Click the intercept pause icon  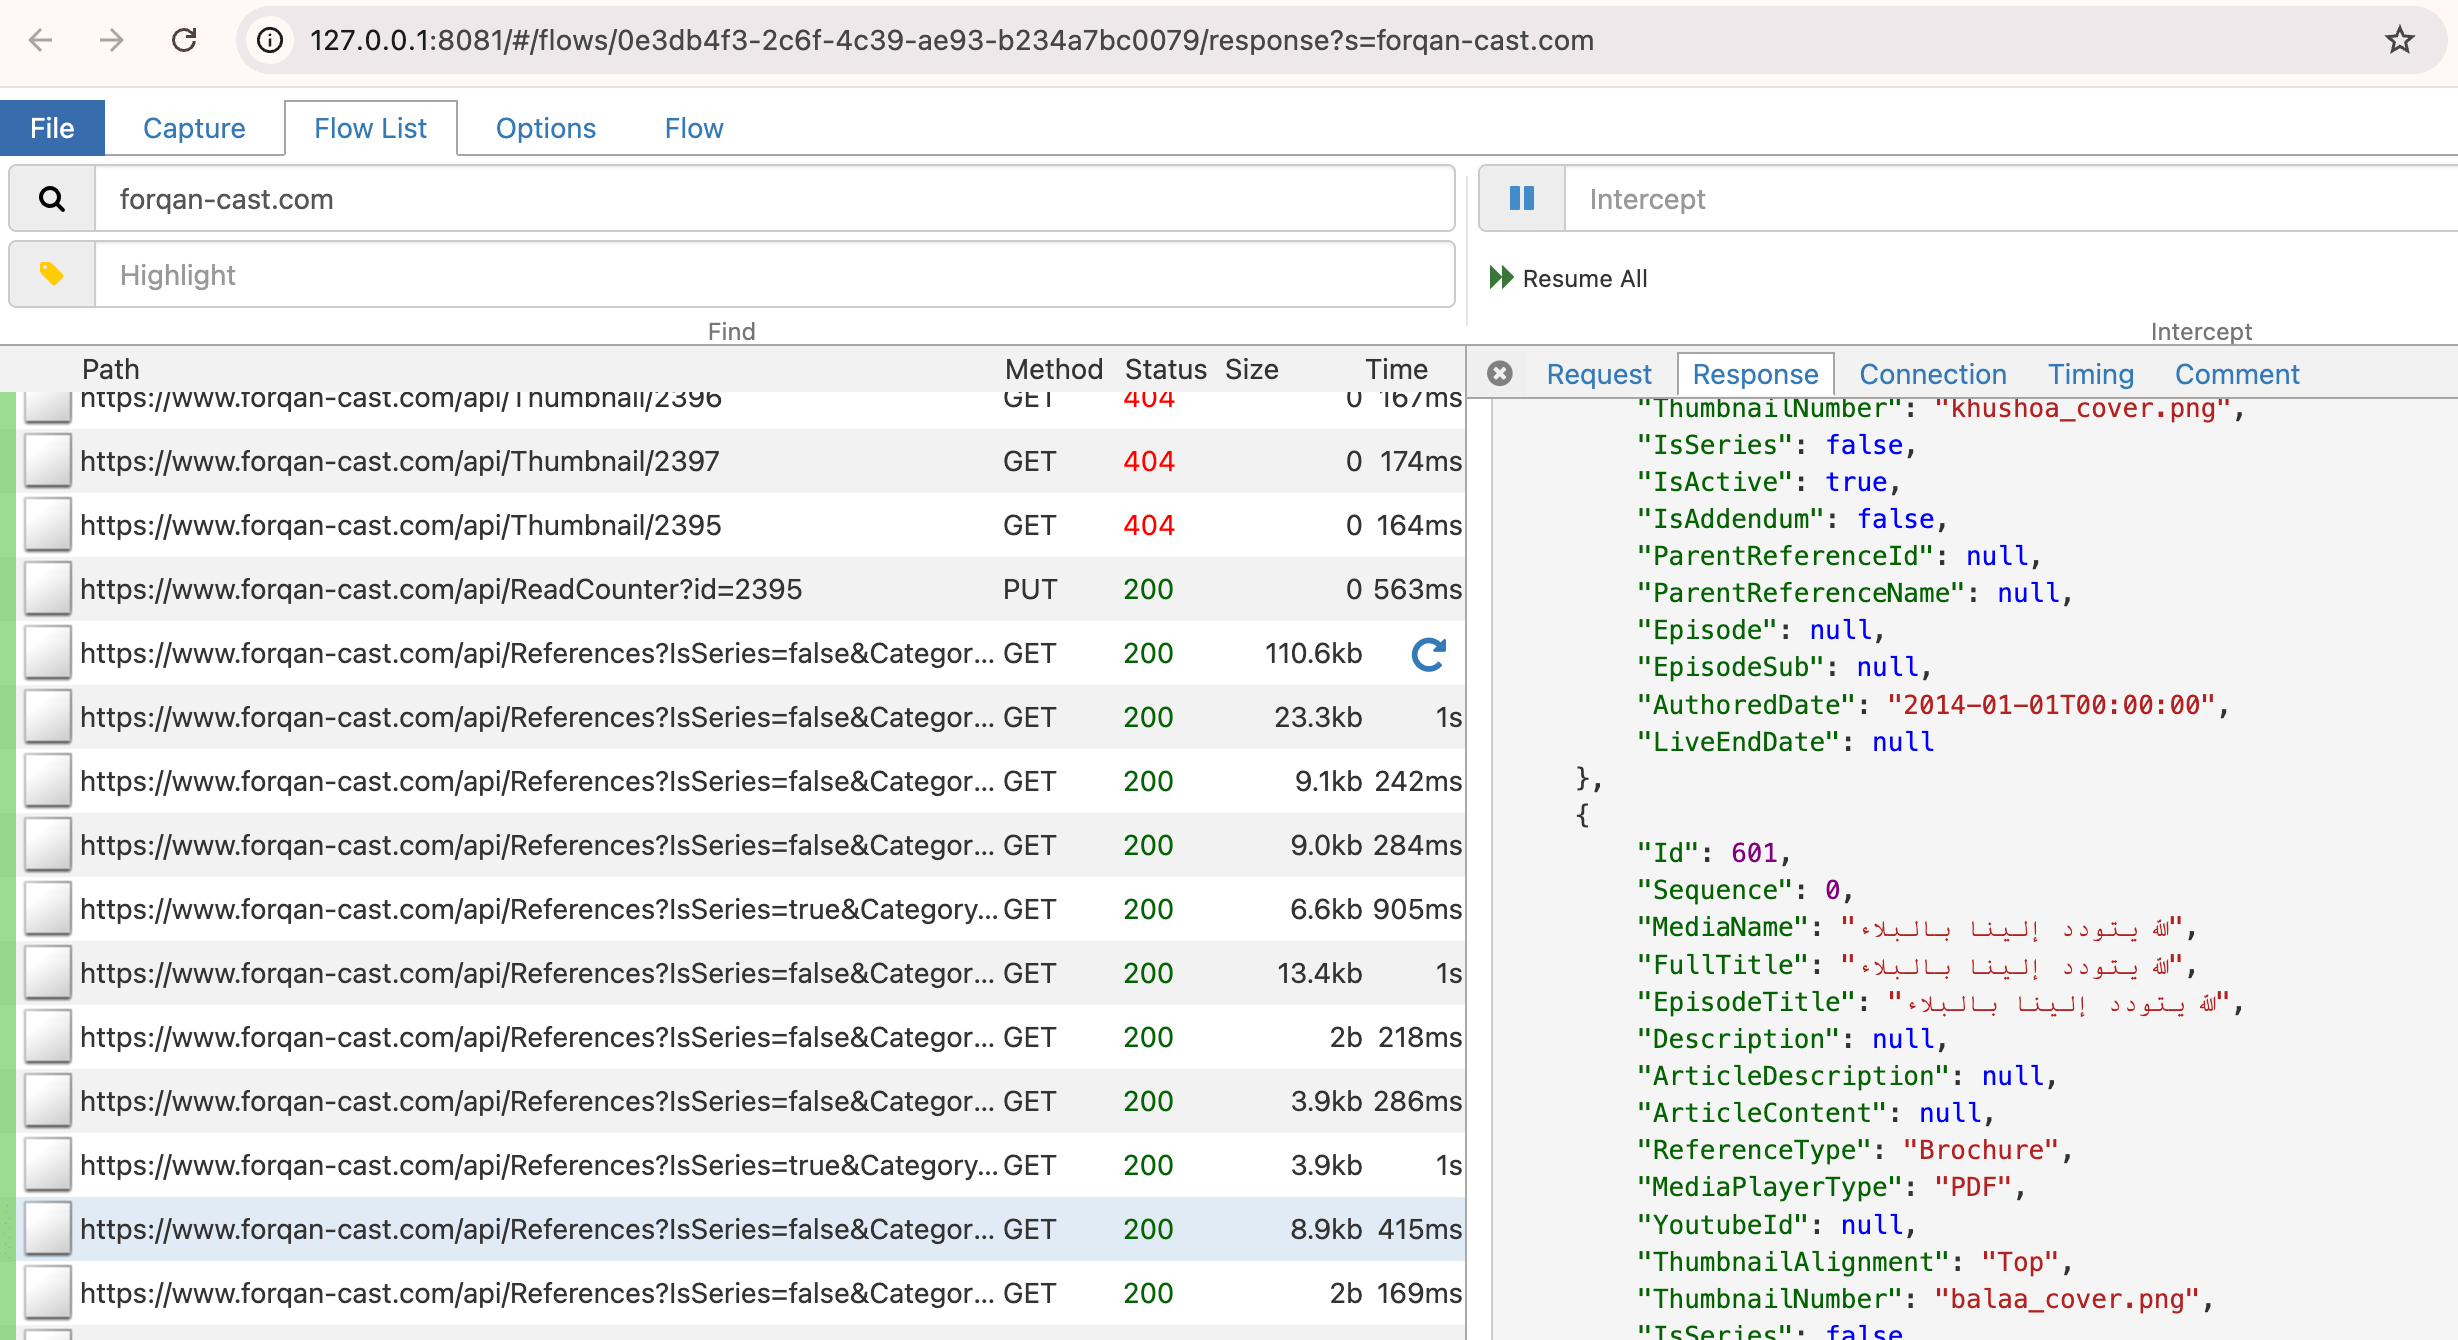coord(1522,199)
